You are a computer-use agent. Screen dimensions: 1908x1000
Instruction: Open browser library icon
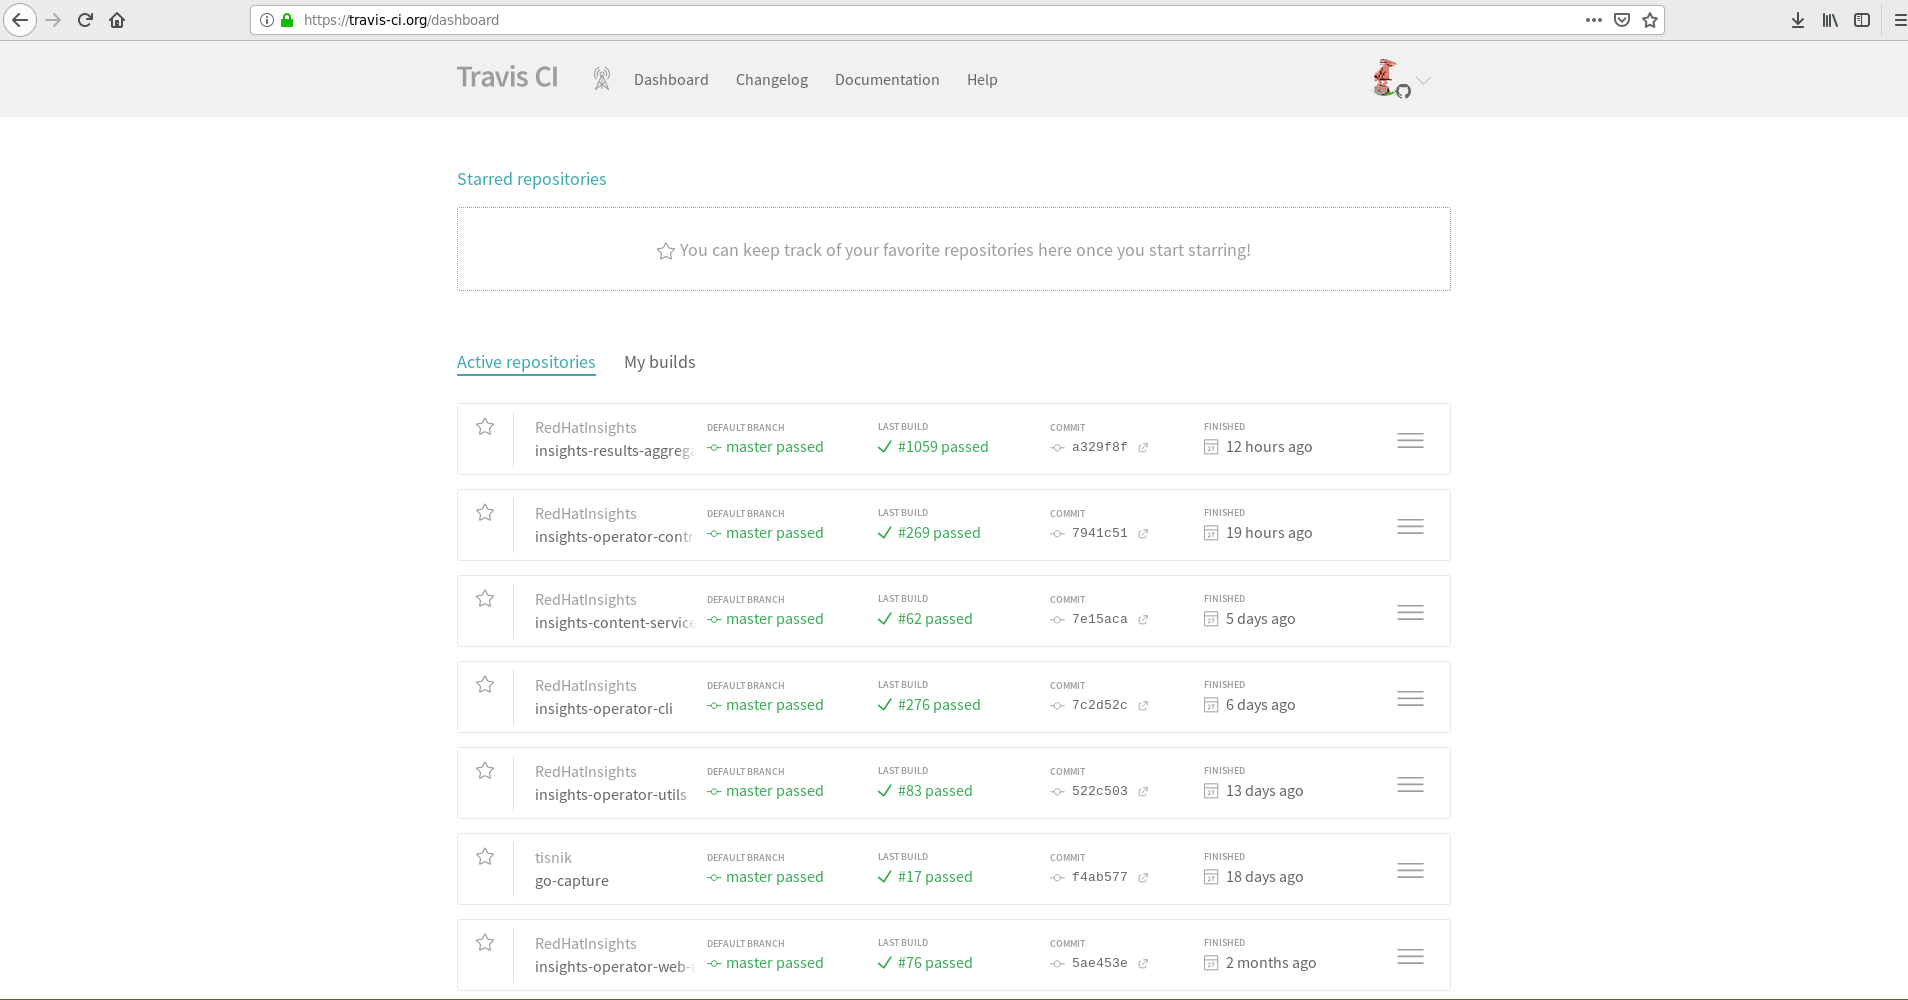tap(1830, 20)
